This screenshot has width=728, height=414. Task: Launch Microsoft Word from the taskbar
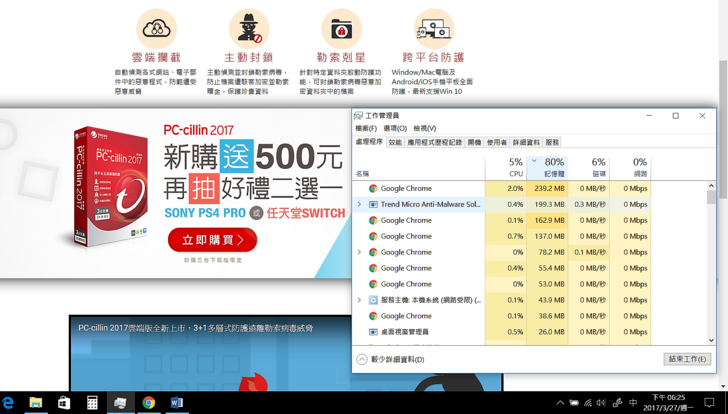click(177, 403)
